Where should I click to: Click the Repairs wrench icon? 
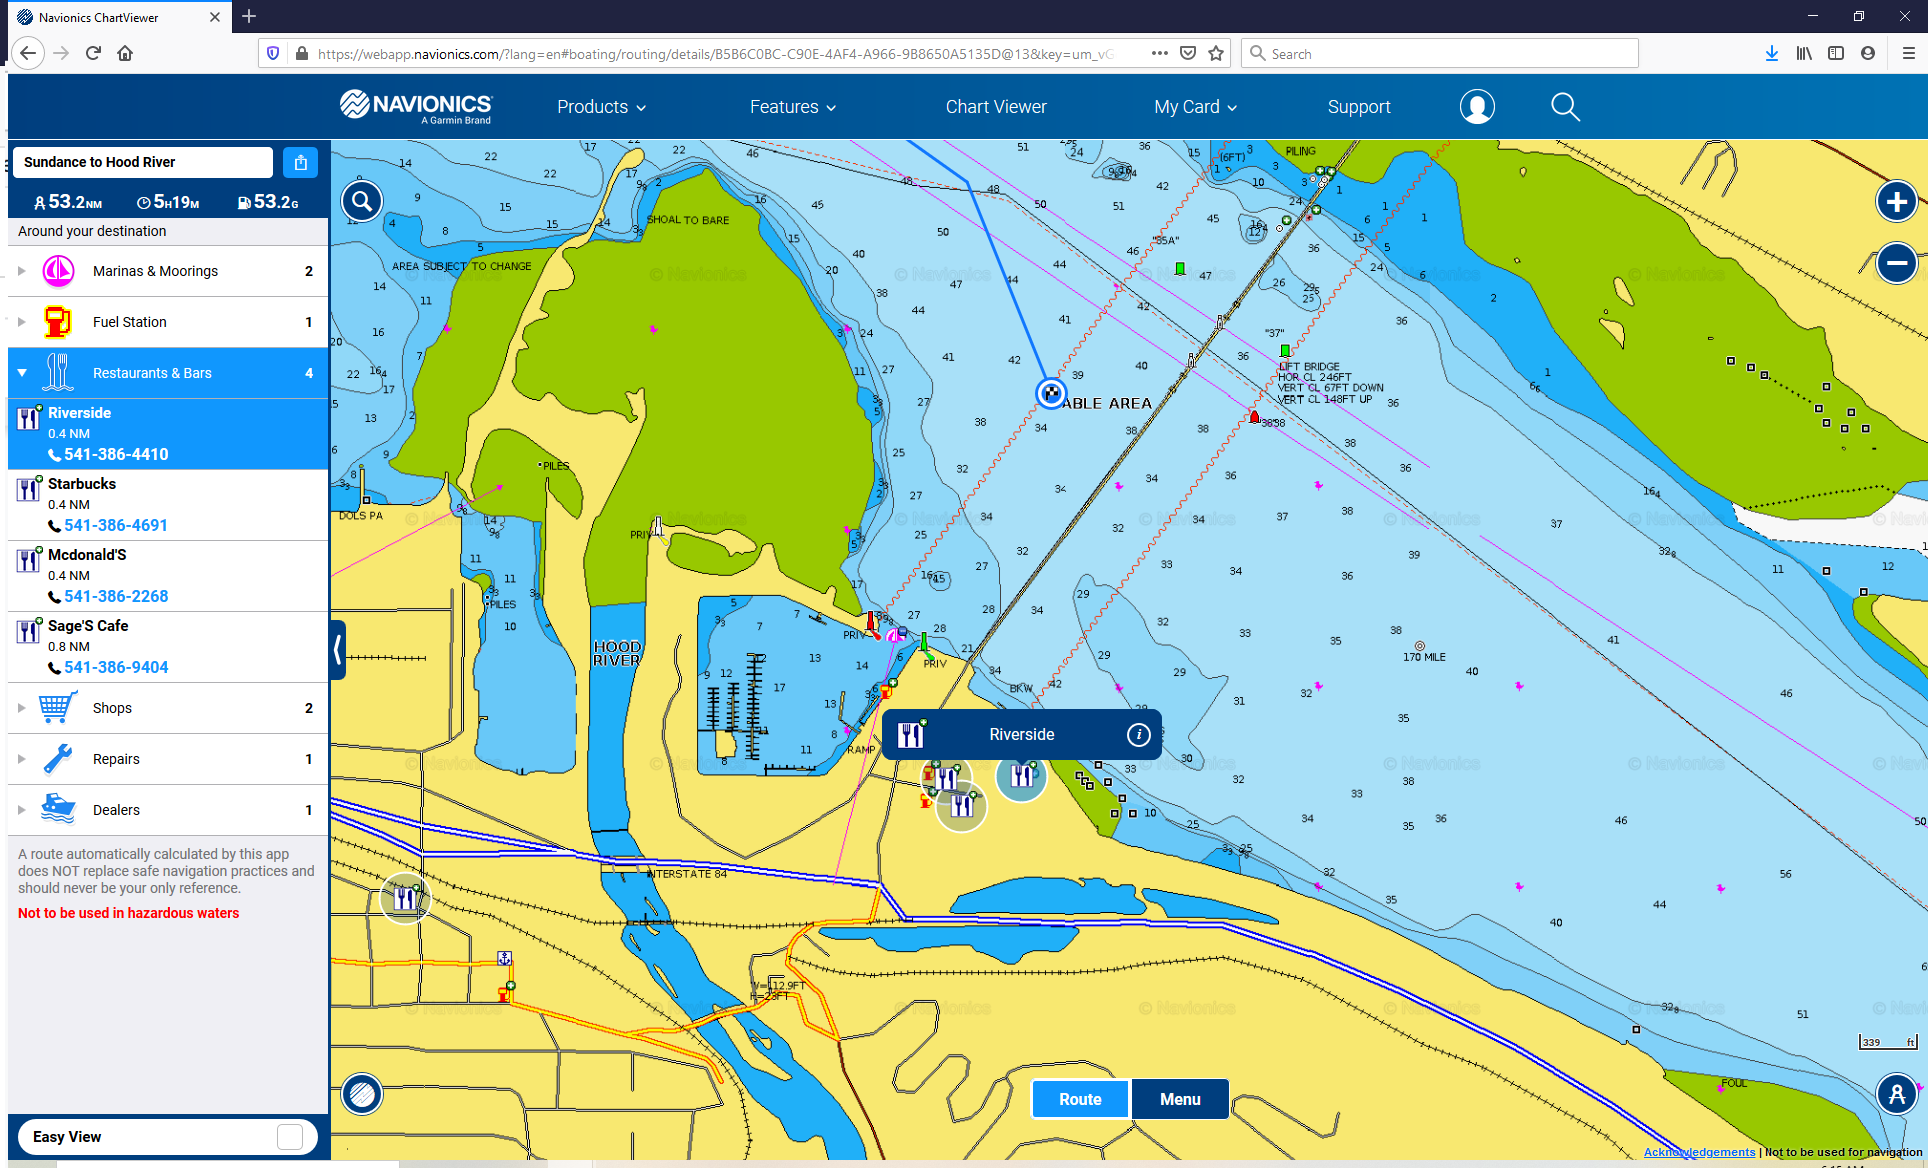click(58, 759)
